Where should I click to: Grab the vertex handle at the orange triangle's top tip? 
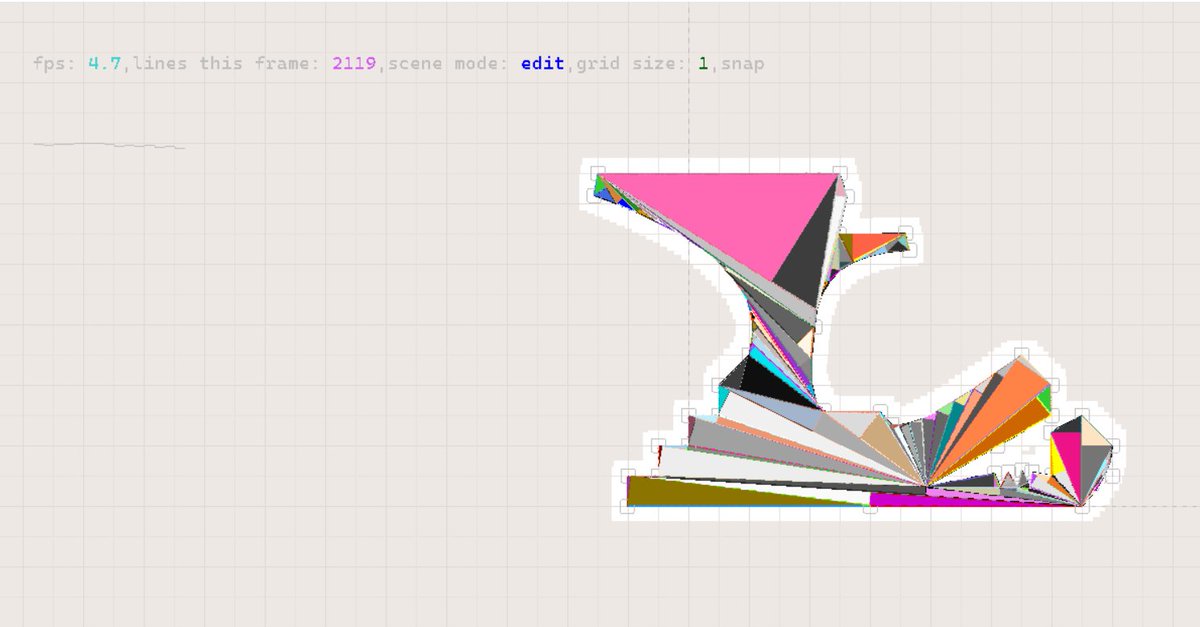[x=1019, y=354]
